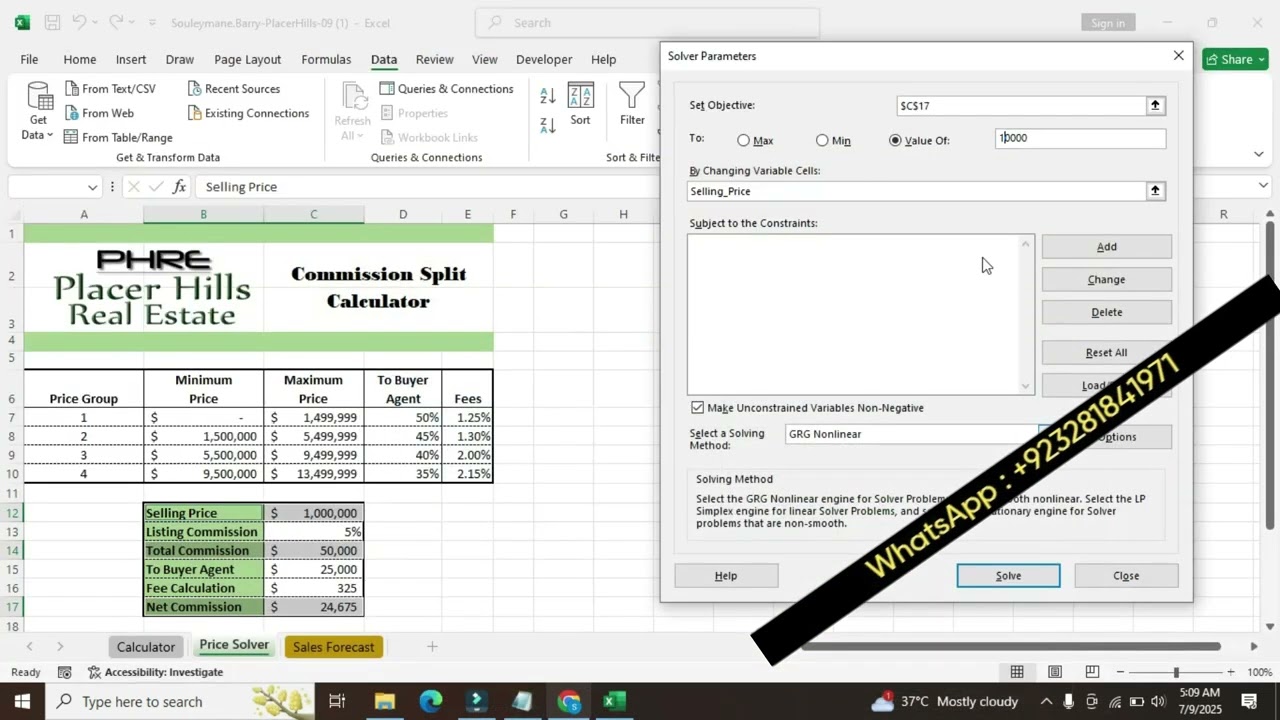
Task: Select From Table/Range command
Action: (118, 137)
